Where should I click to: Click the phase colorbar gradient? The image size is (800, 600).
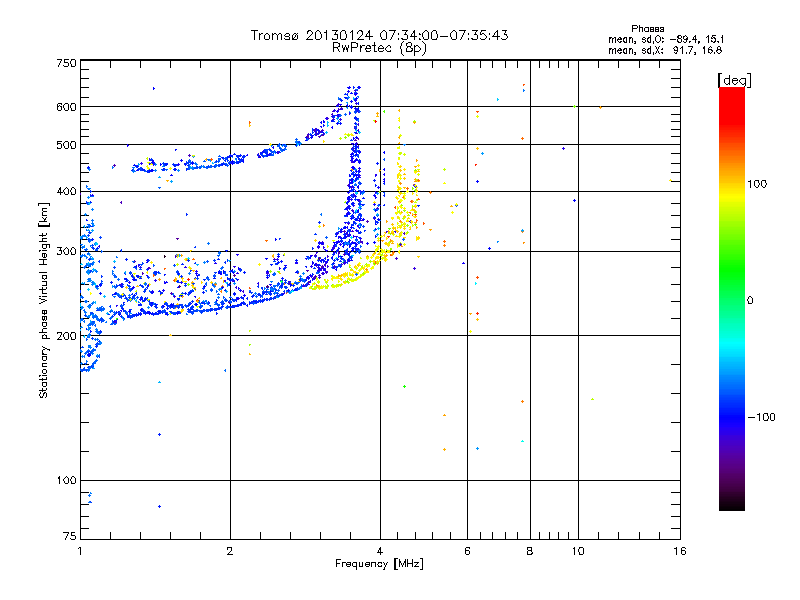click(732, 298)
